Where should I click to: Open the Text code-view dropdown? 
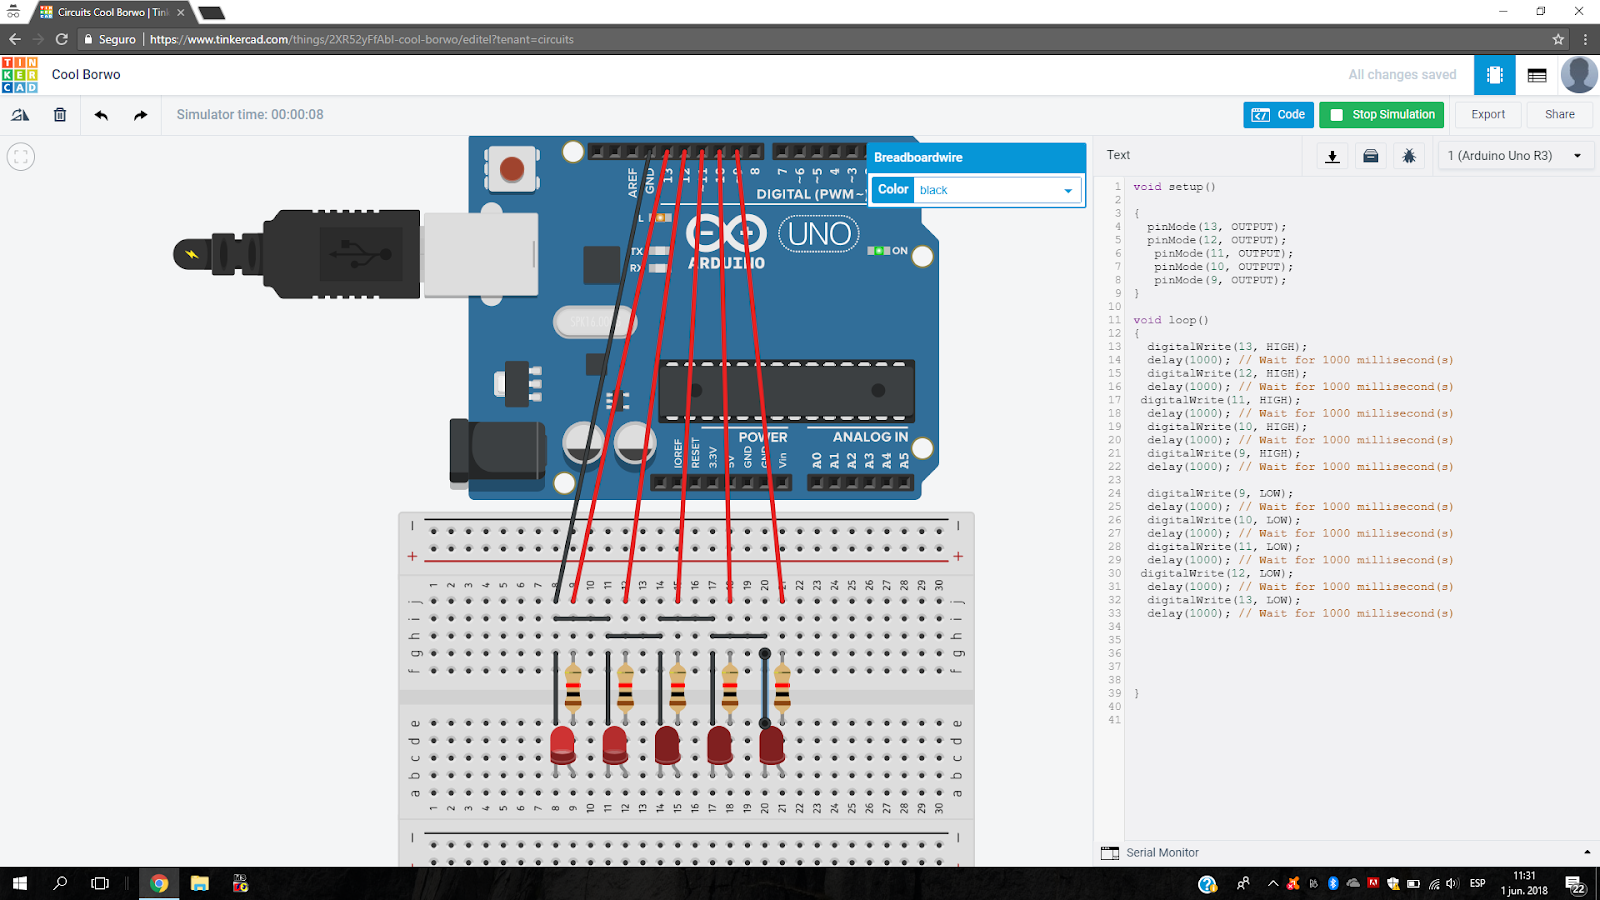(1117, 155)
